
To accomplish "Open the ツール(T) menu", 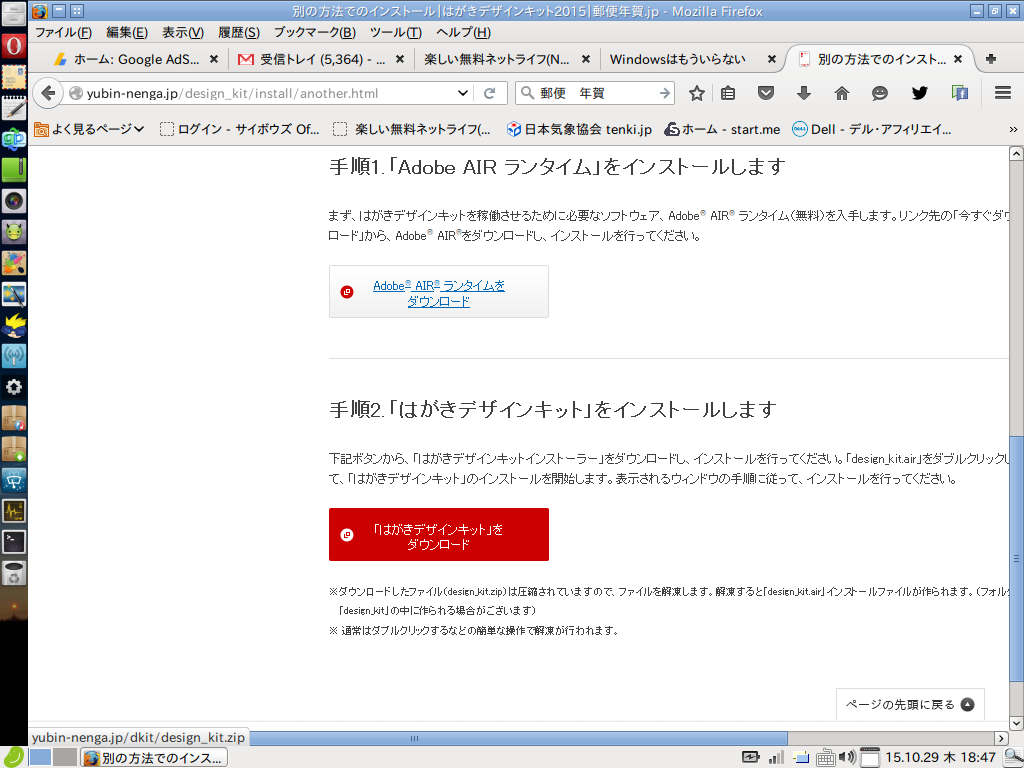I will point(396,32).
